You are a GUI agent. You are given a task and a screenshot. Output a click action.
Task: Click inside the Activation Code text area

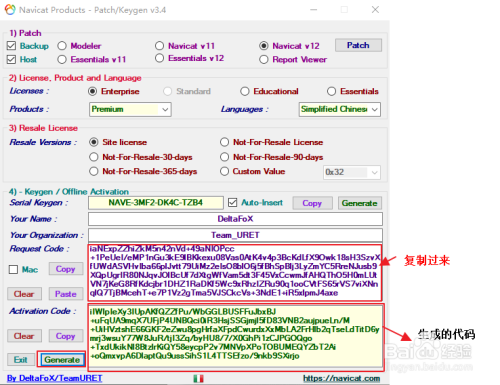pyautogui.click(x=236, y=337)
